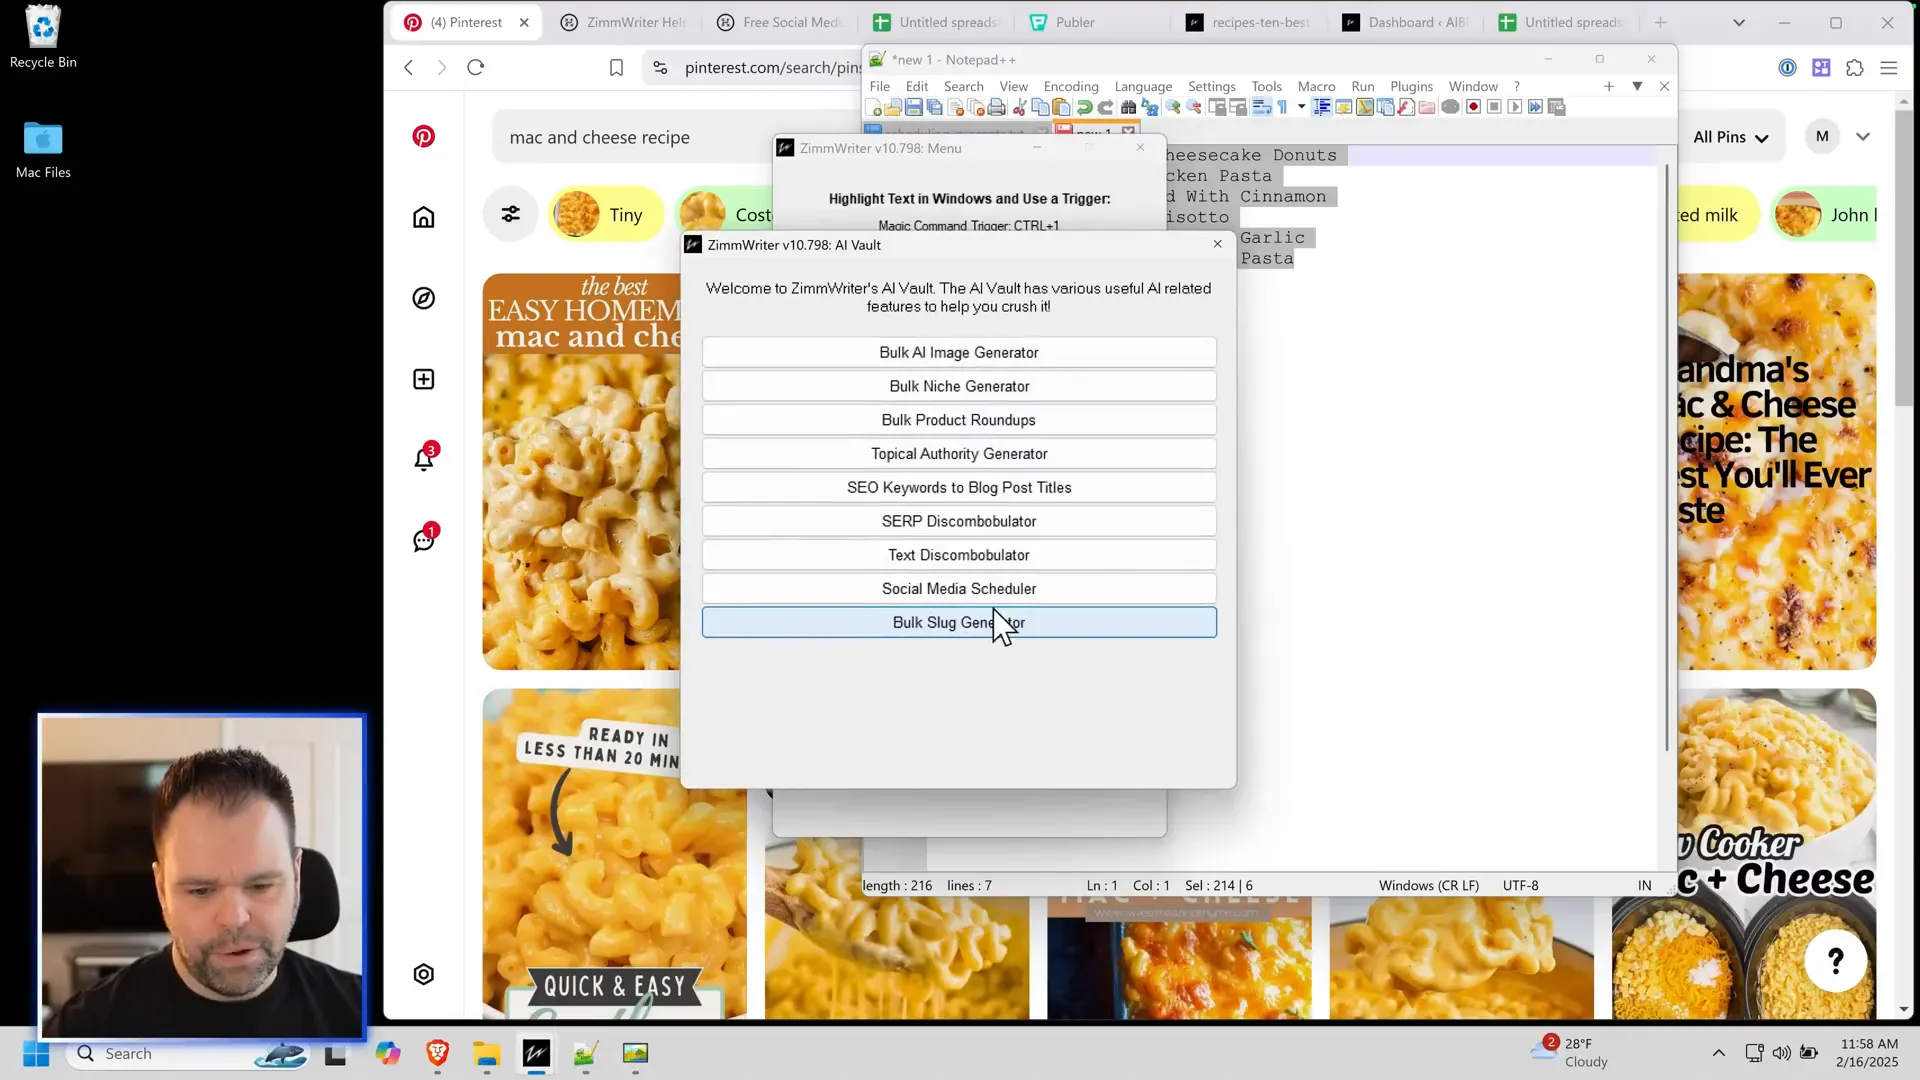Click the New file icon in Notepad++ toolbar

pyautogui.click(x=873, y=107)
